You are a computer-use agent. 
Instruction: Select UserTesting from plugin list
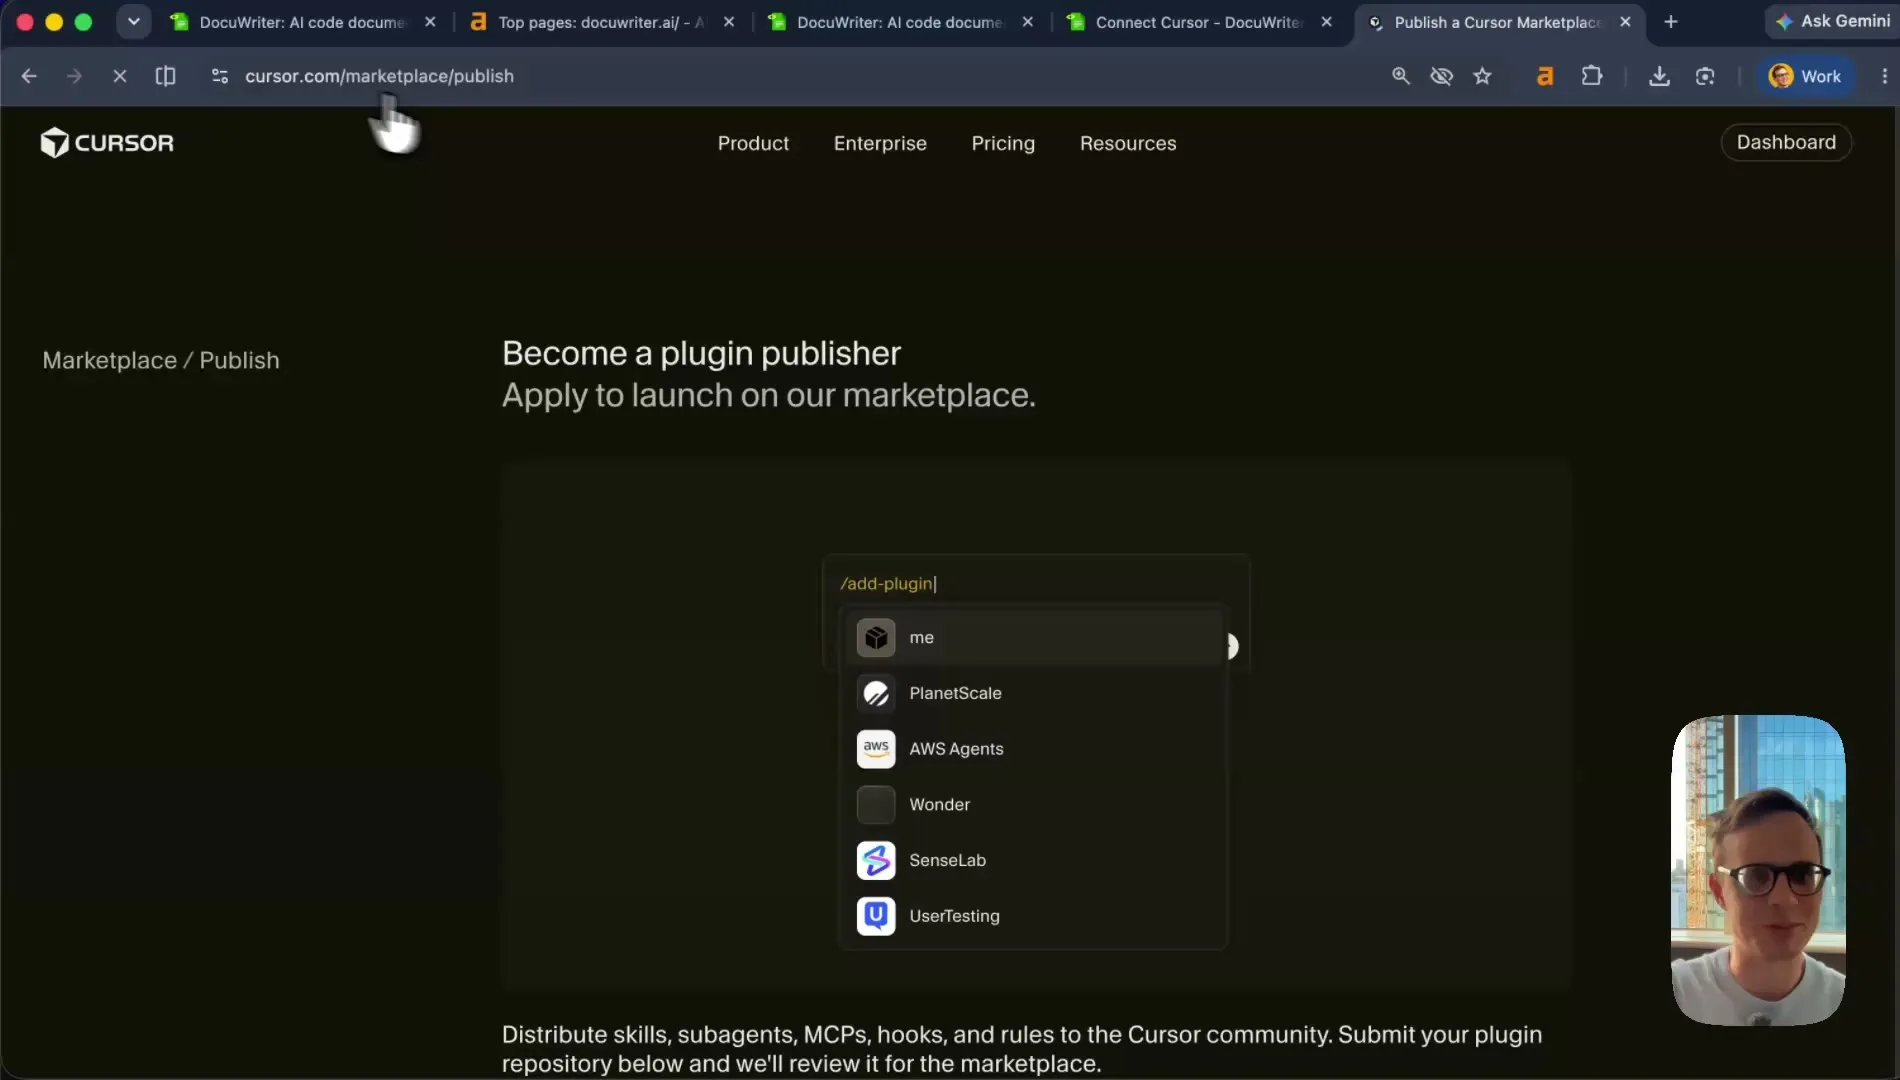[1034, 915]
